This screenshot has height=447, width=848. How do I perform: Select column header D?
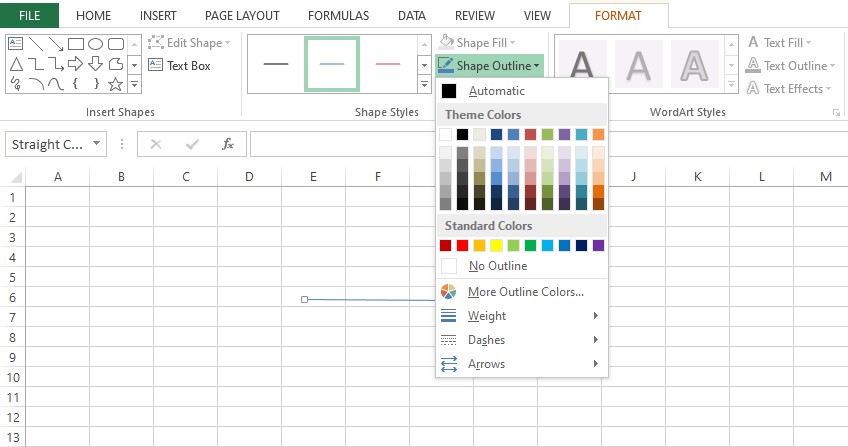(x=249, y=177)
